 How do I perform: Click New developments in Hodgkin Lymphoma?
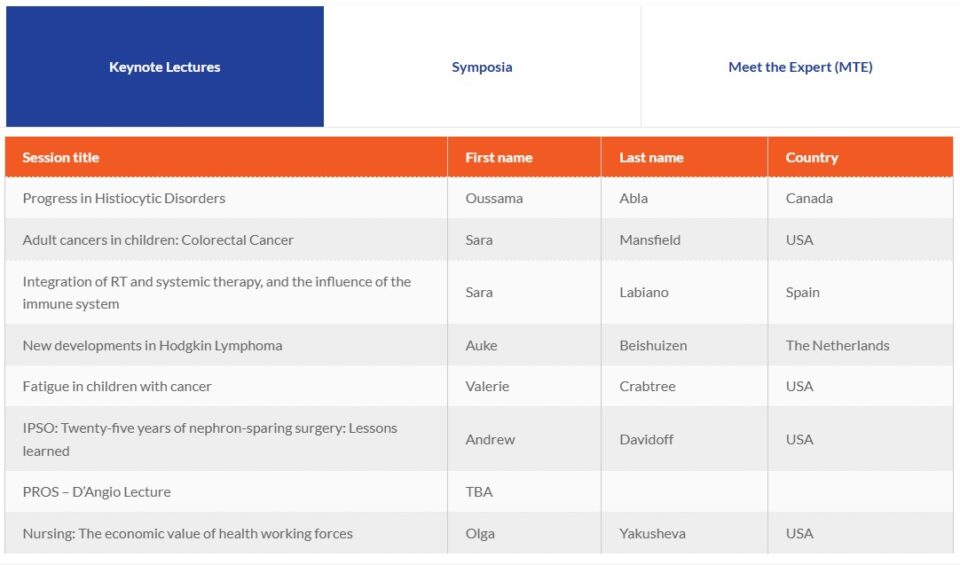[x=152, y=345]
